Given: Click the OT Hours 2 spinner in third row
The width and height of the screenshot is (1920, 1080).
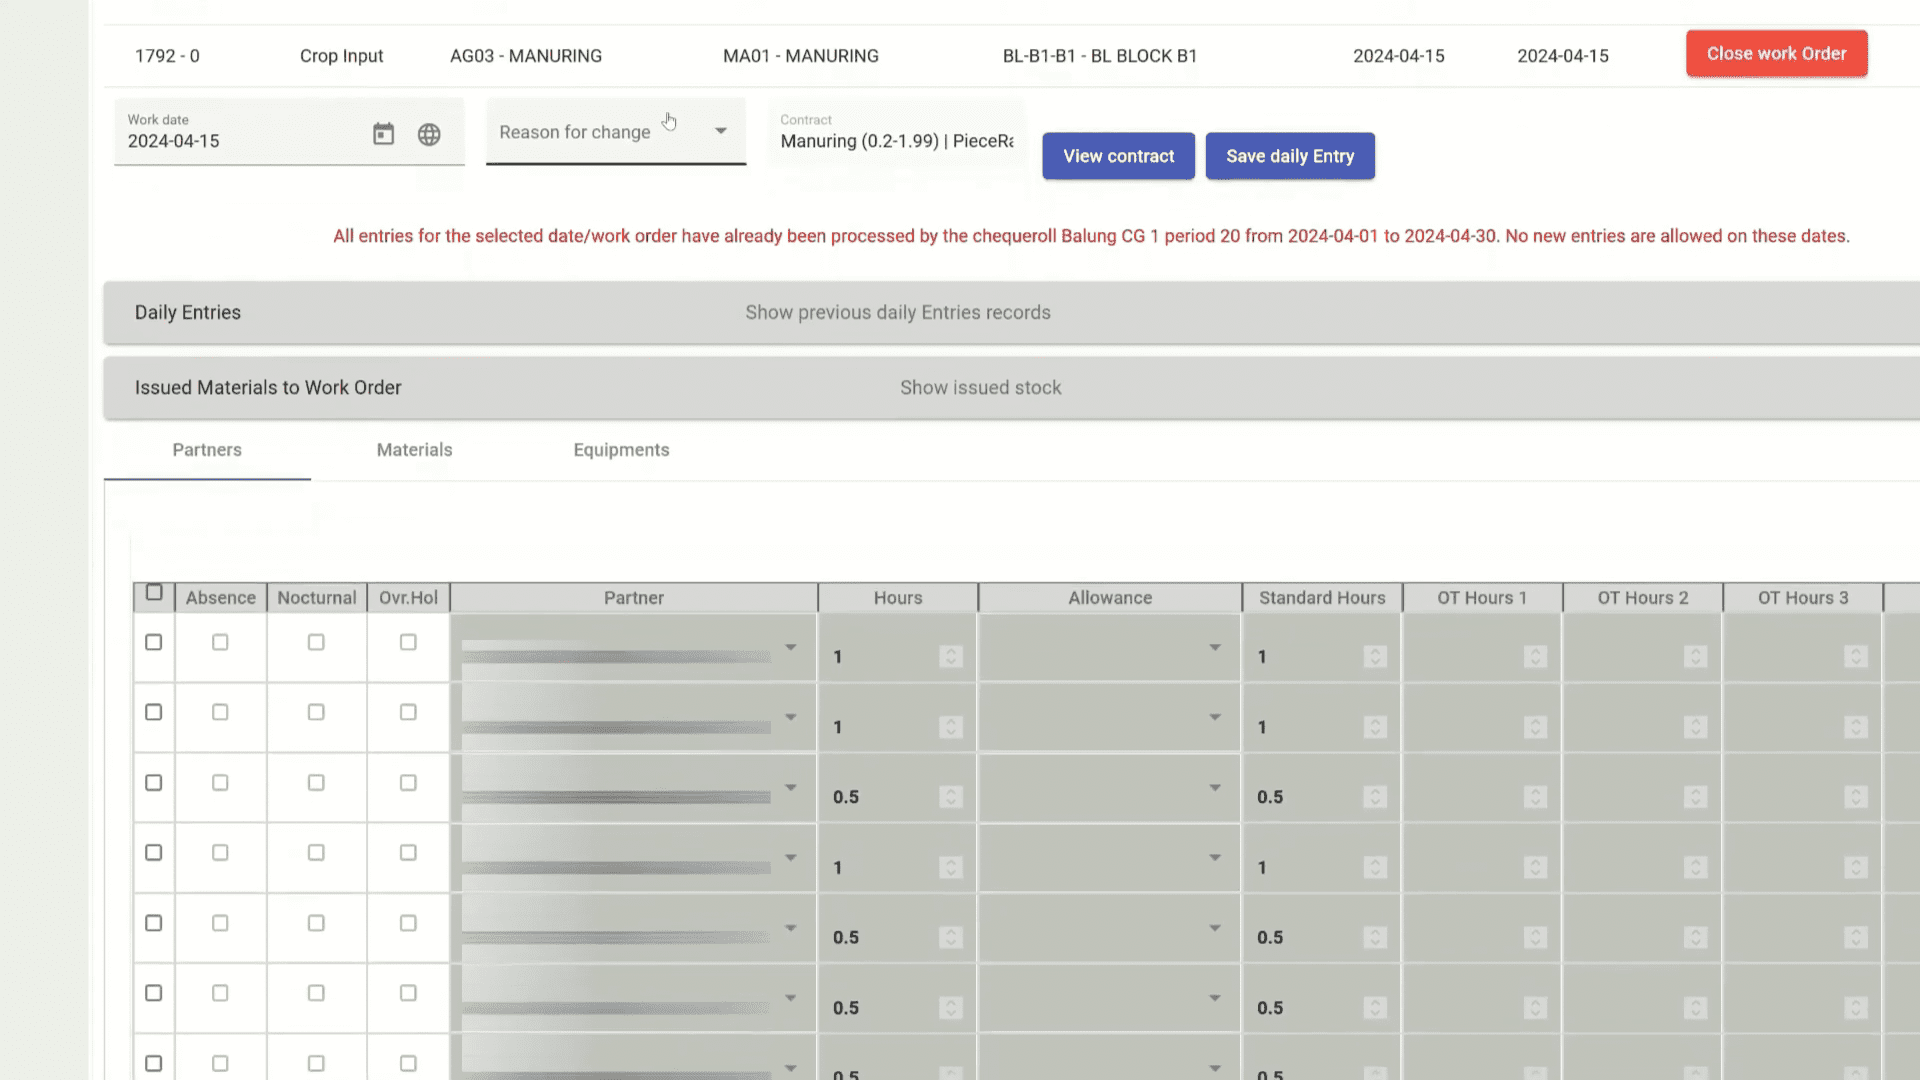Looking at the screenshot, I should tap(1695, 797).
